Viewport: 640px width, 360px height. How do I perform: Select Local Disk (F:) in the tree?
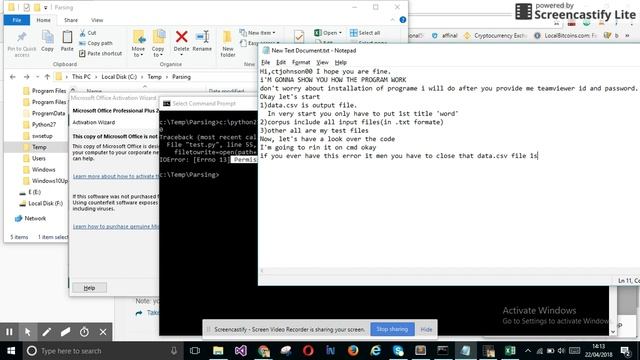coord(45,203)
